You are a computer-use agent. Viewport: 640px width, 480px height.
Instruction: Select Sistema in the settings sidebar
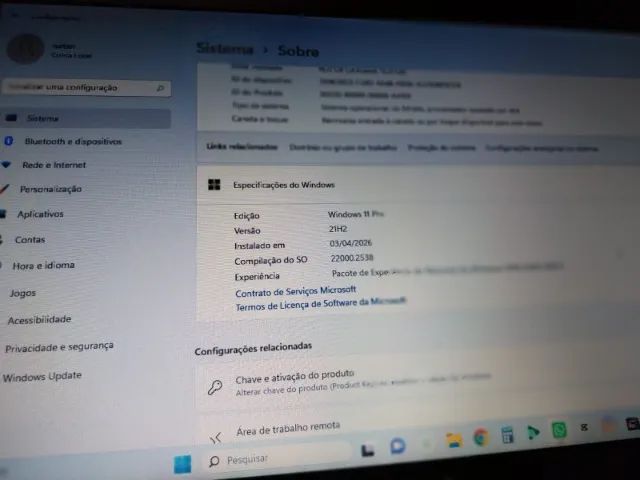(x=86, y=118)
